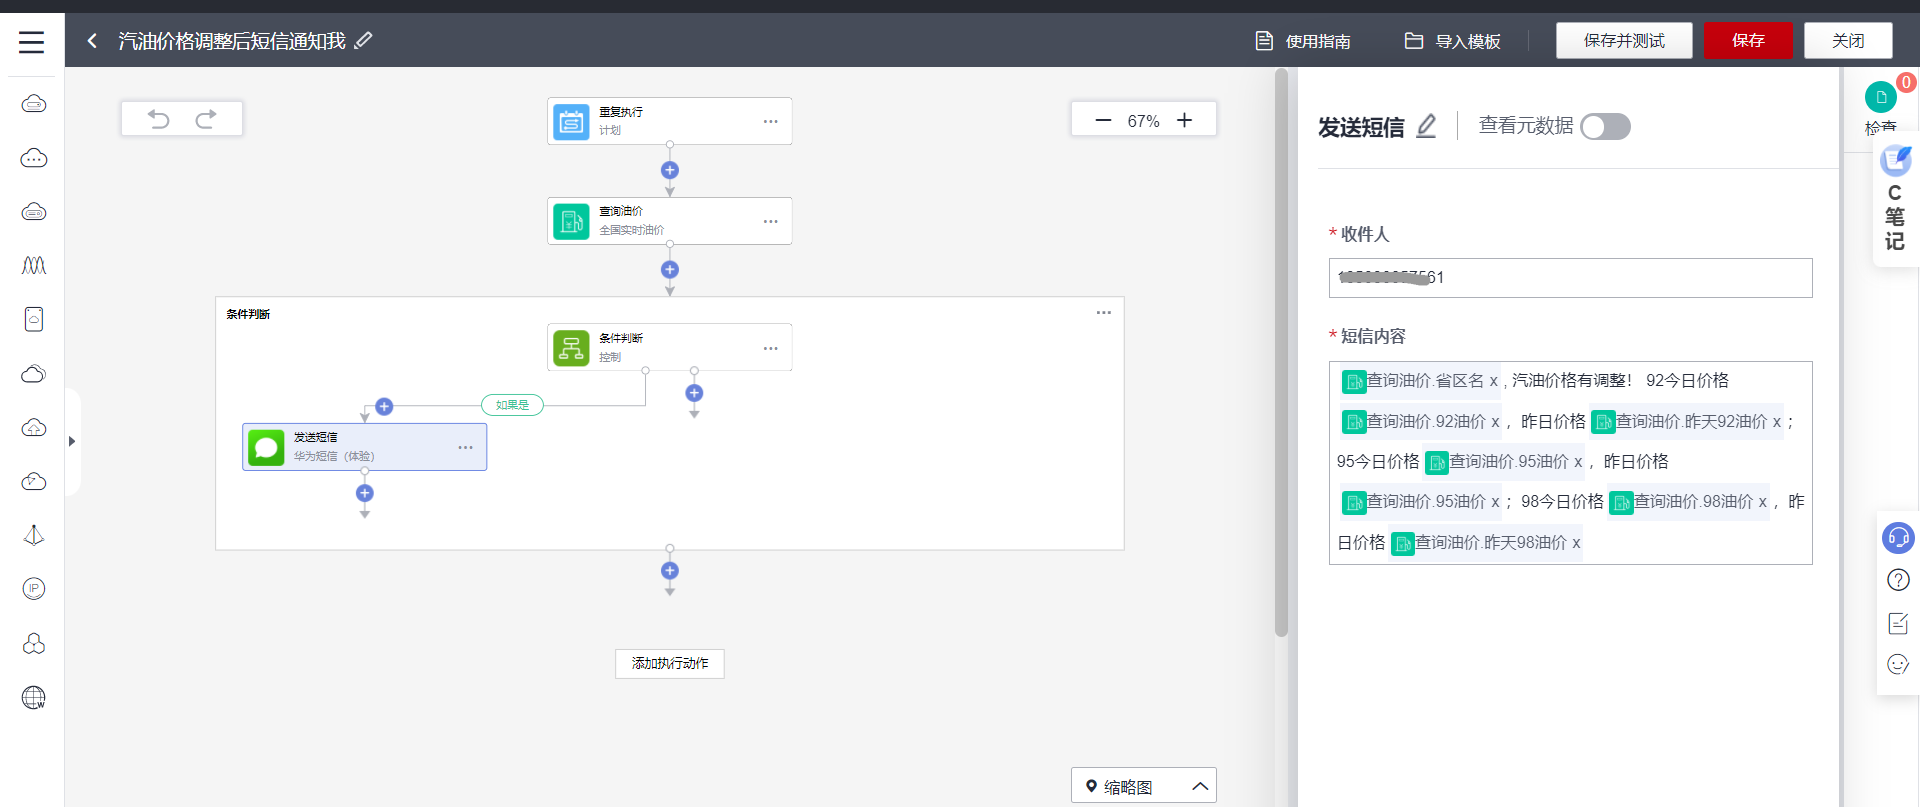Open the IP icon in left sidebar
Screen dimensions: 1920x807
34,589
